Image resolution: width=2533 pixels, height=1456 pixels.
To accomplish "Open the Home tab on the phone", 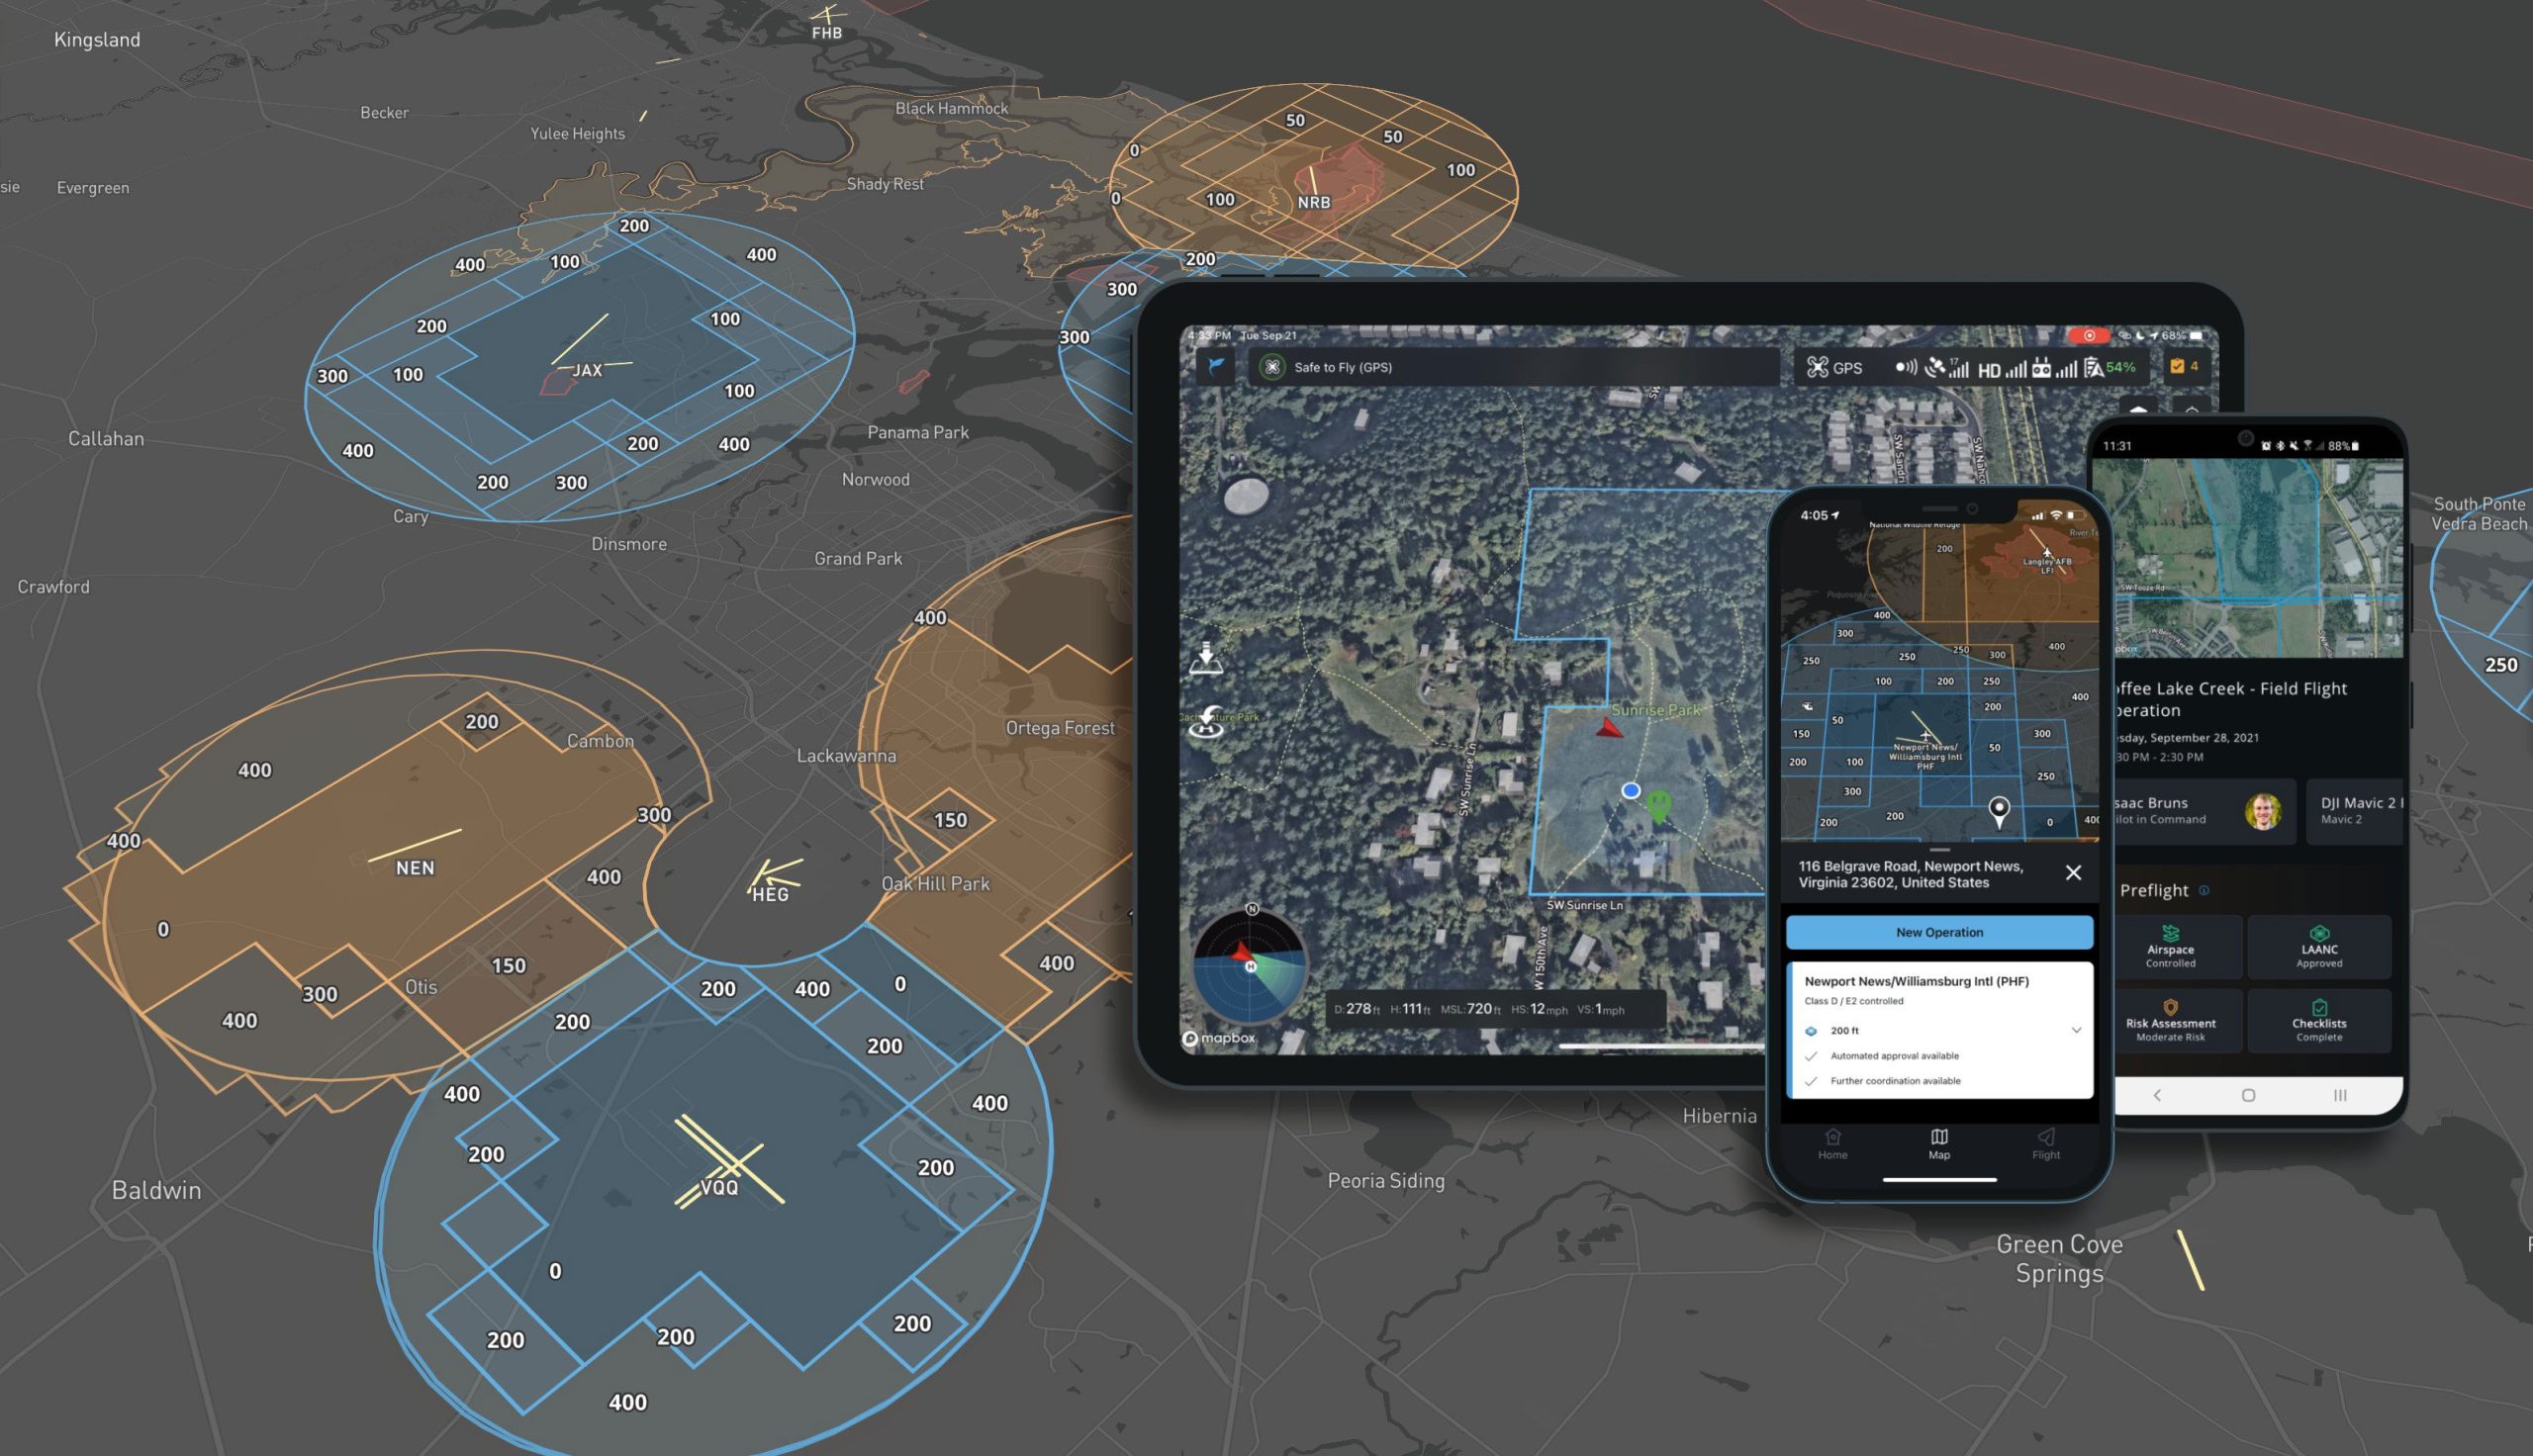I will [1833, 1145].
